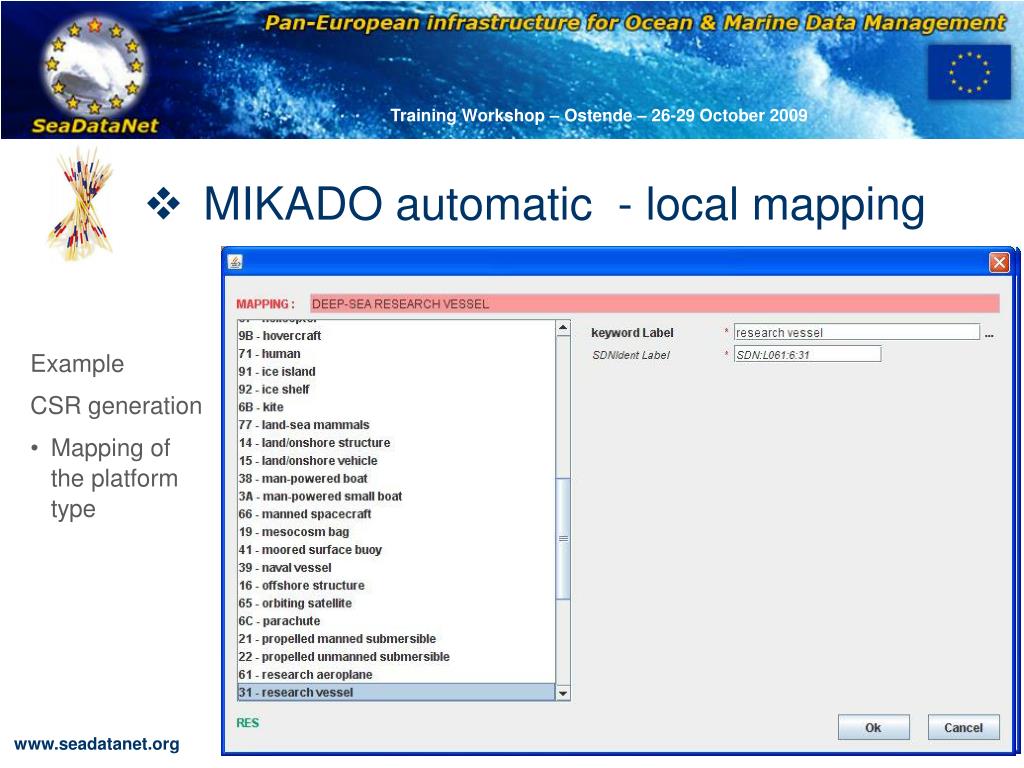Click the Cancel button
The height and width of the screenshot is (768, 1024).
point(963,728)
